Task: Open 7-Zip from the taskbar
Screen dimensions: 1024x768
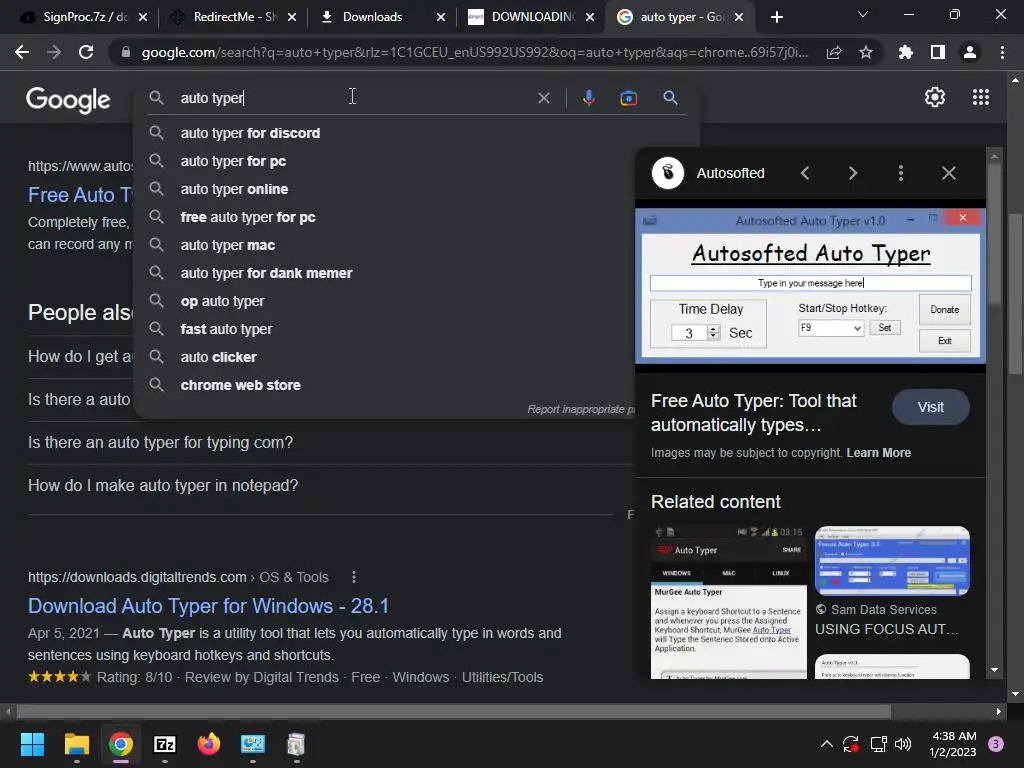Action: pos(165,744)
